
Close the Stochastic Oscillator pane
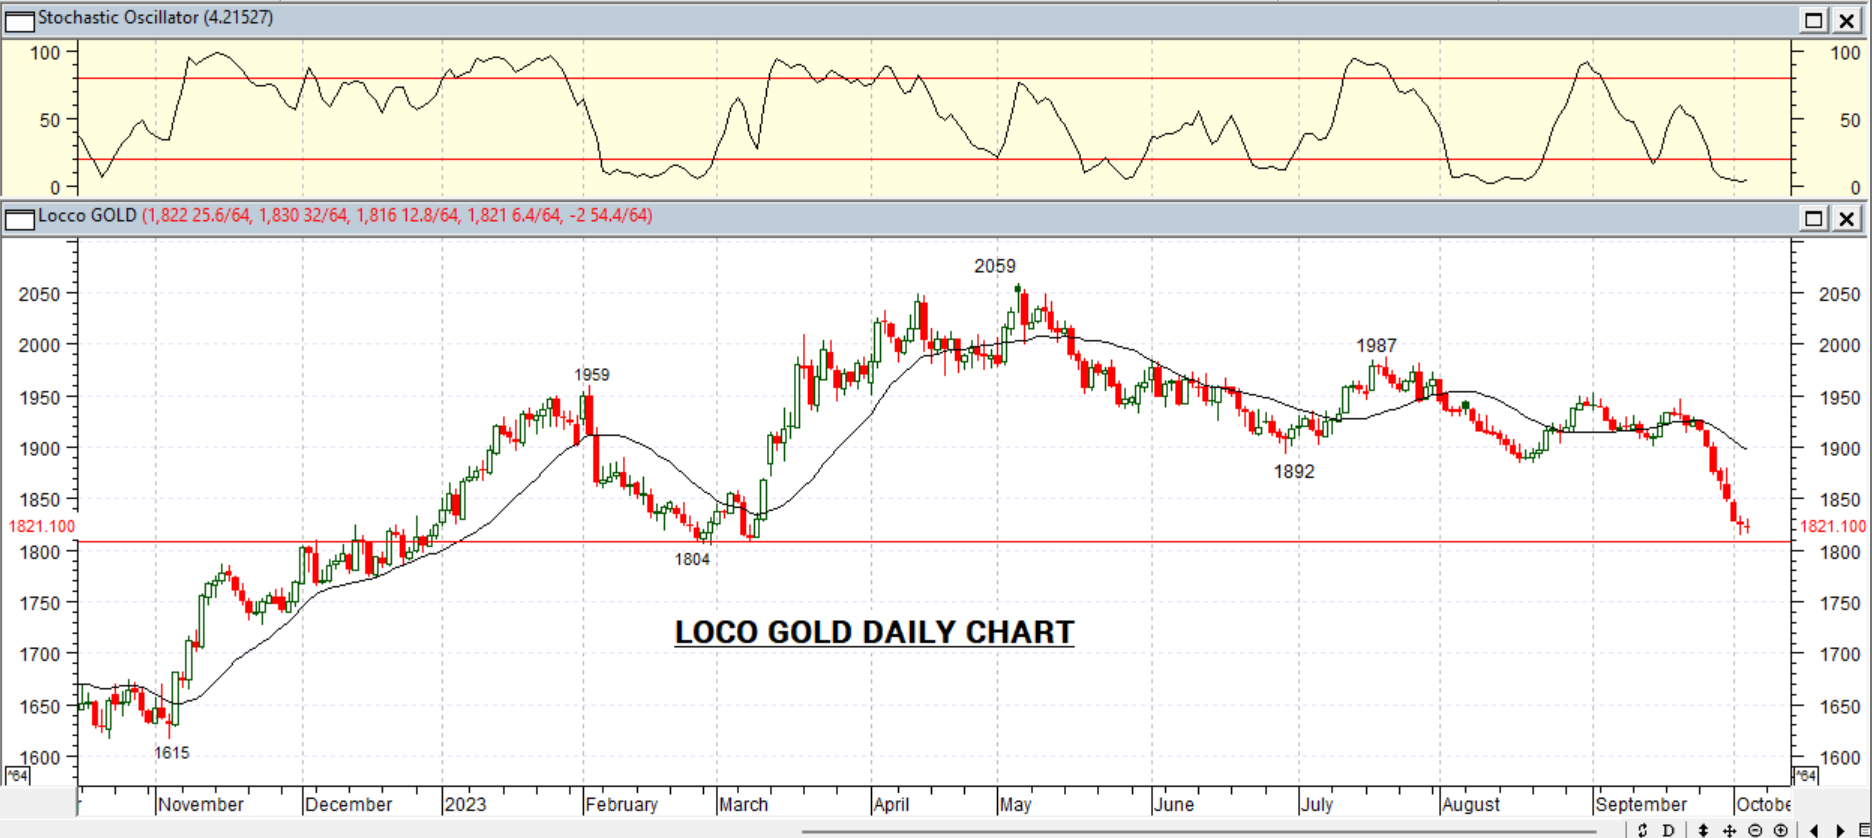pyautogui.click(x=1846, y=20)
